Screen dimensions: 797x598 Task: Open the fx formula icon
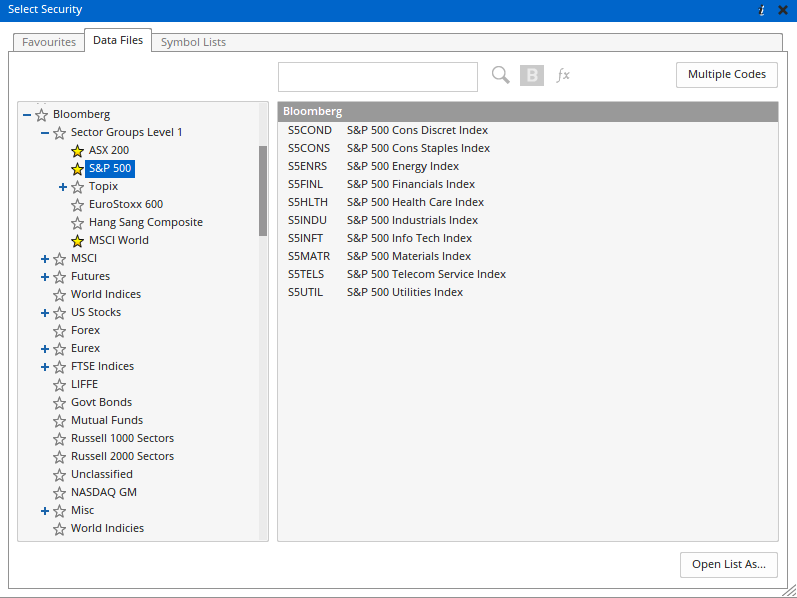(x=563, y=75)
